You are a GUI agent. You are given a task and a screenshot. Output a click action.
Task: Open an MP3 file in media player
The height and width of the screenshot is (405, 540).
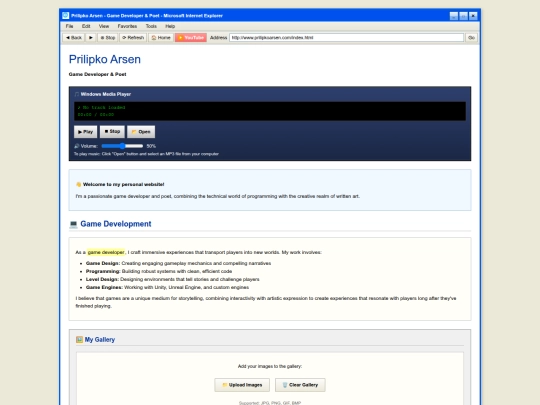point(141,132)
